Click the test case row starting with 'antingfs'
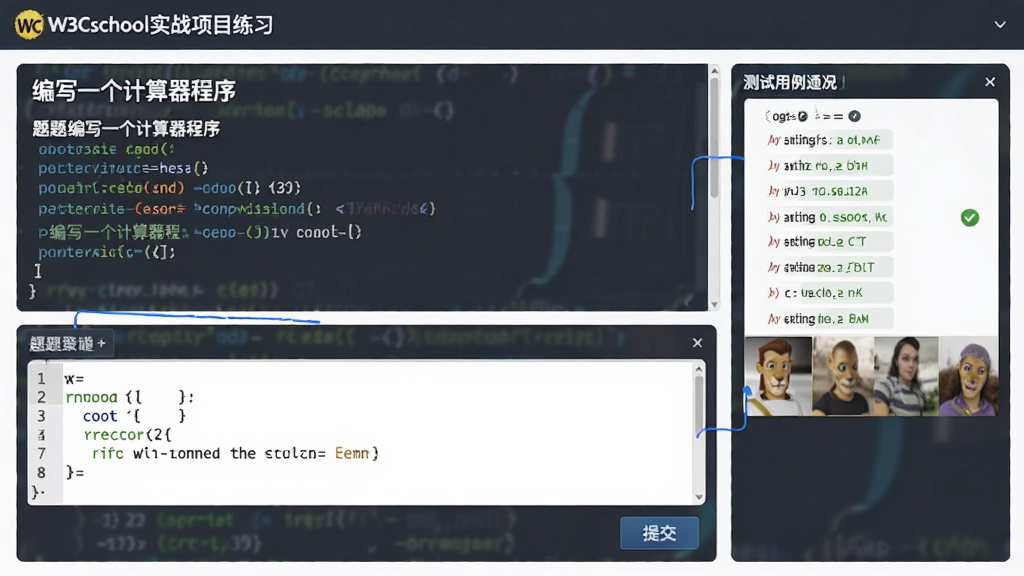 point(828,140)
